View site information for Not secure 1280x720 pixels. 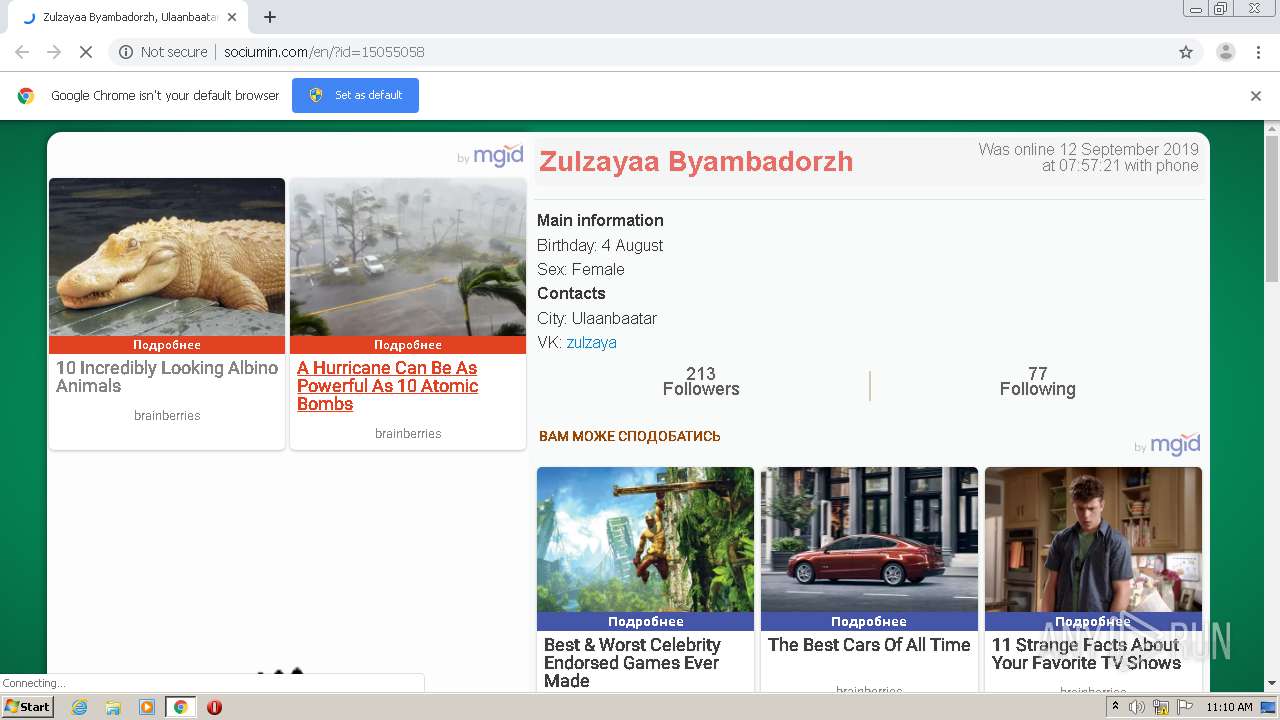point(164,52)
